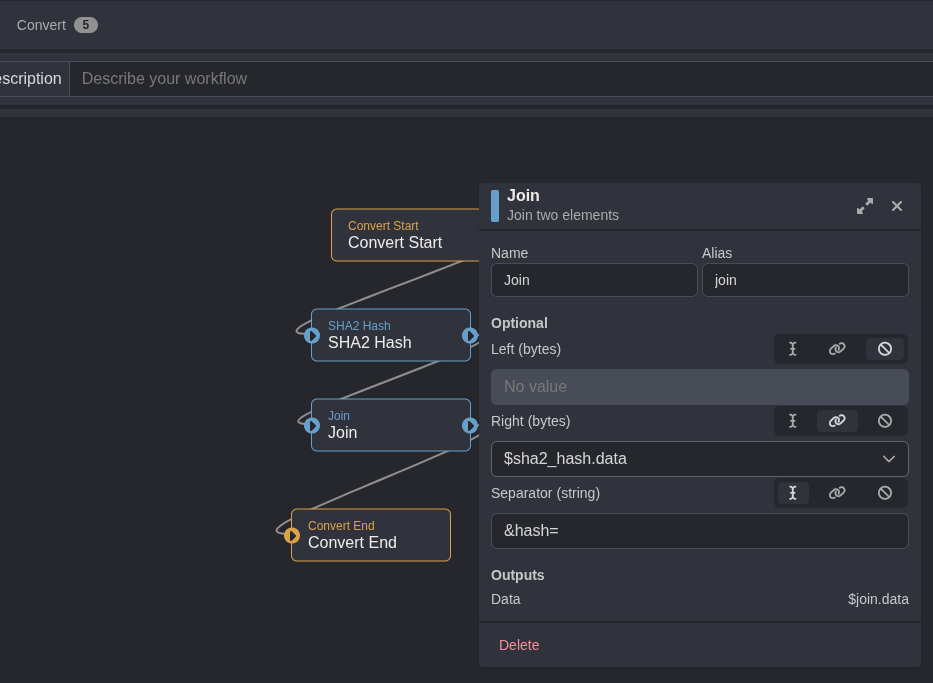Image resolution: width=933 pixels, height=683 pixels.
Task: Set Separator to manual text input mode
Action: tap(793, 493)
